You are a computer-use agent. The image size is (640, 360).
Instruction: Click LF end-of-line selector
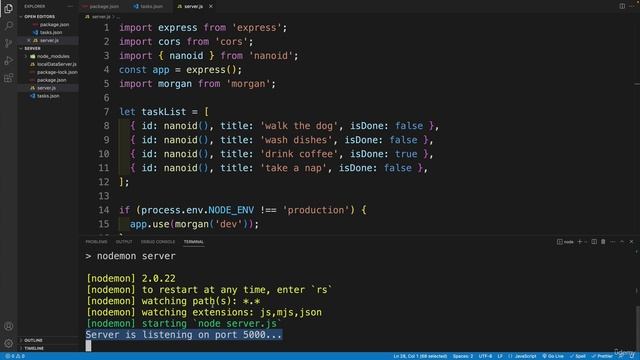point(500,356)
